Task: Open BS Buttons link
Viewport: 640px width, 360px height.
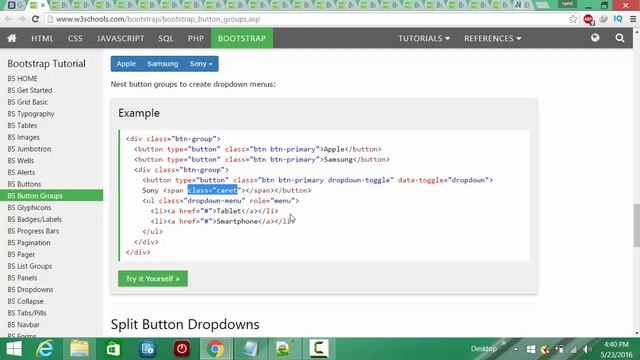Action: pyautogui.click(x=24, y=184)
